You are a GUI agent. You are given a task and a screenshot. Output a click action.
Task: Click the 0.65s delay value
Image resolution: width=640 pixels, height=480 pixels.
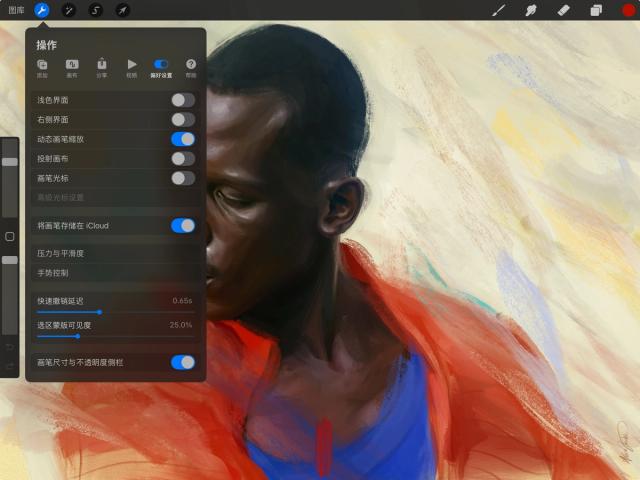click(x=182, y=301)
